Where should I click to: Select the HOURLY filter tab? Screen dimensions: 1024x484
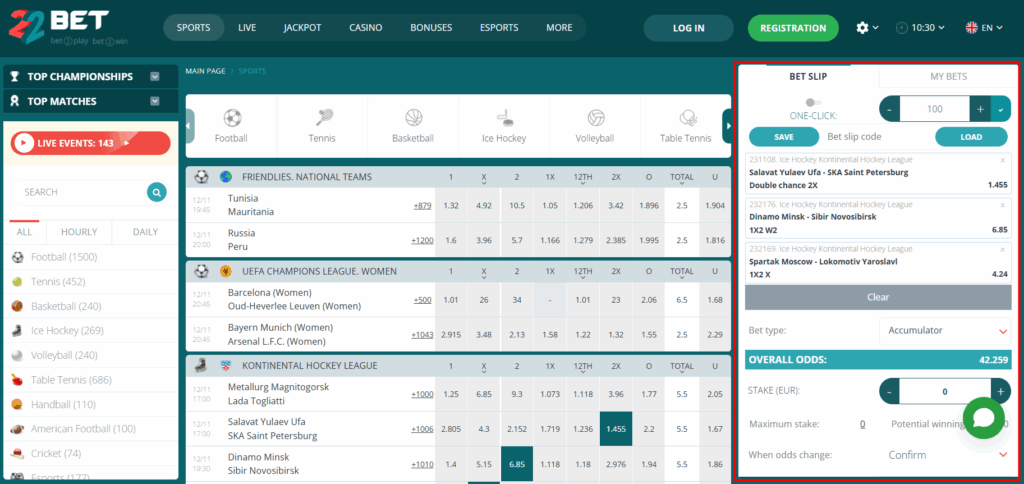pyautogui.click(x=79, y=232)
